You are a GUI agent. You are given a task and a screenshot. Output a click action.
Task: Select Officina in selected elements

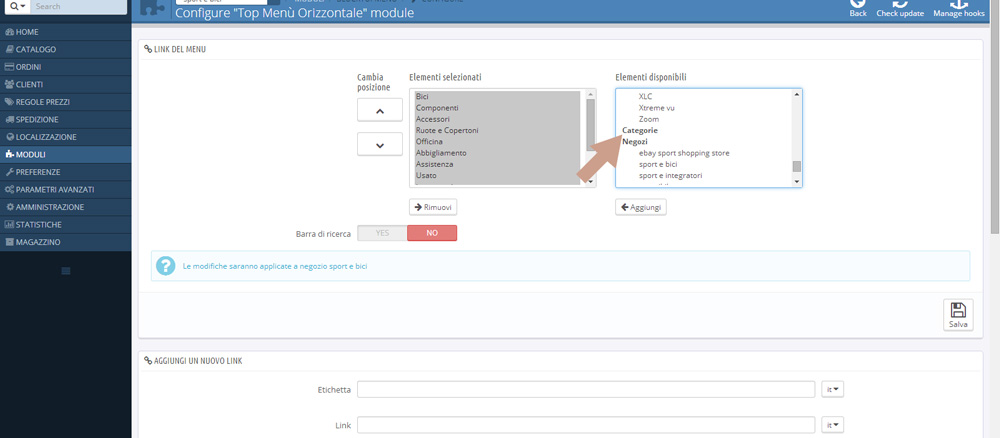tap(497, 142)
